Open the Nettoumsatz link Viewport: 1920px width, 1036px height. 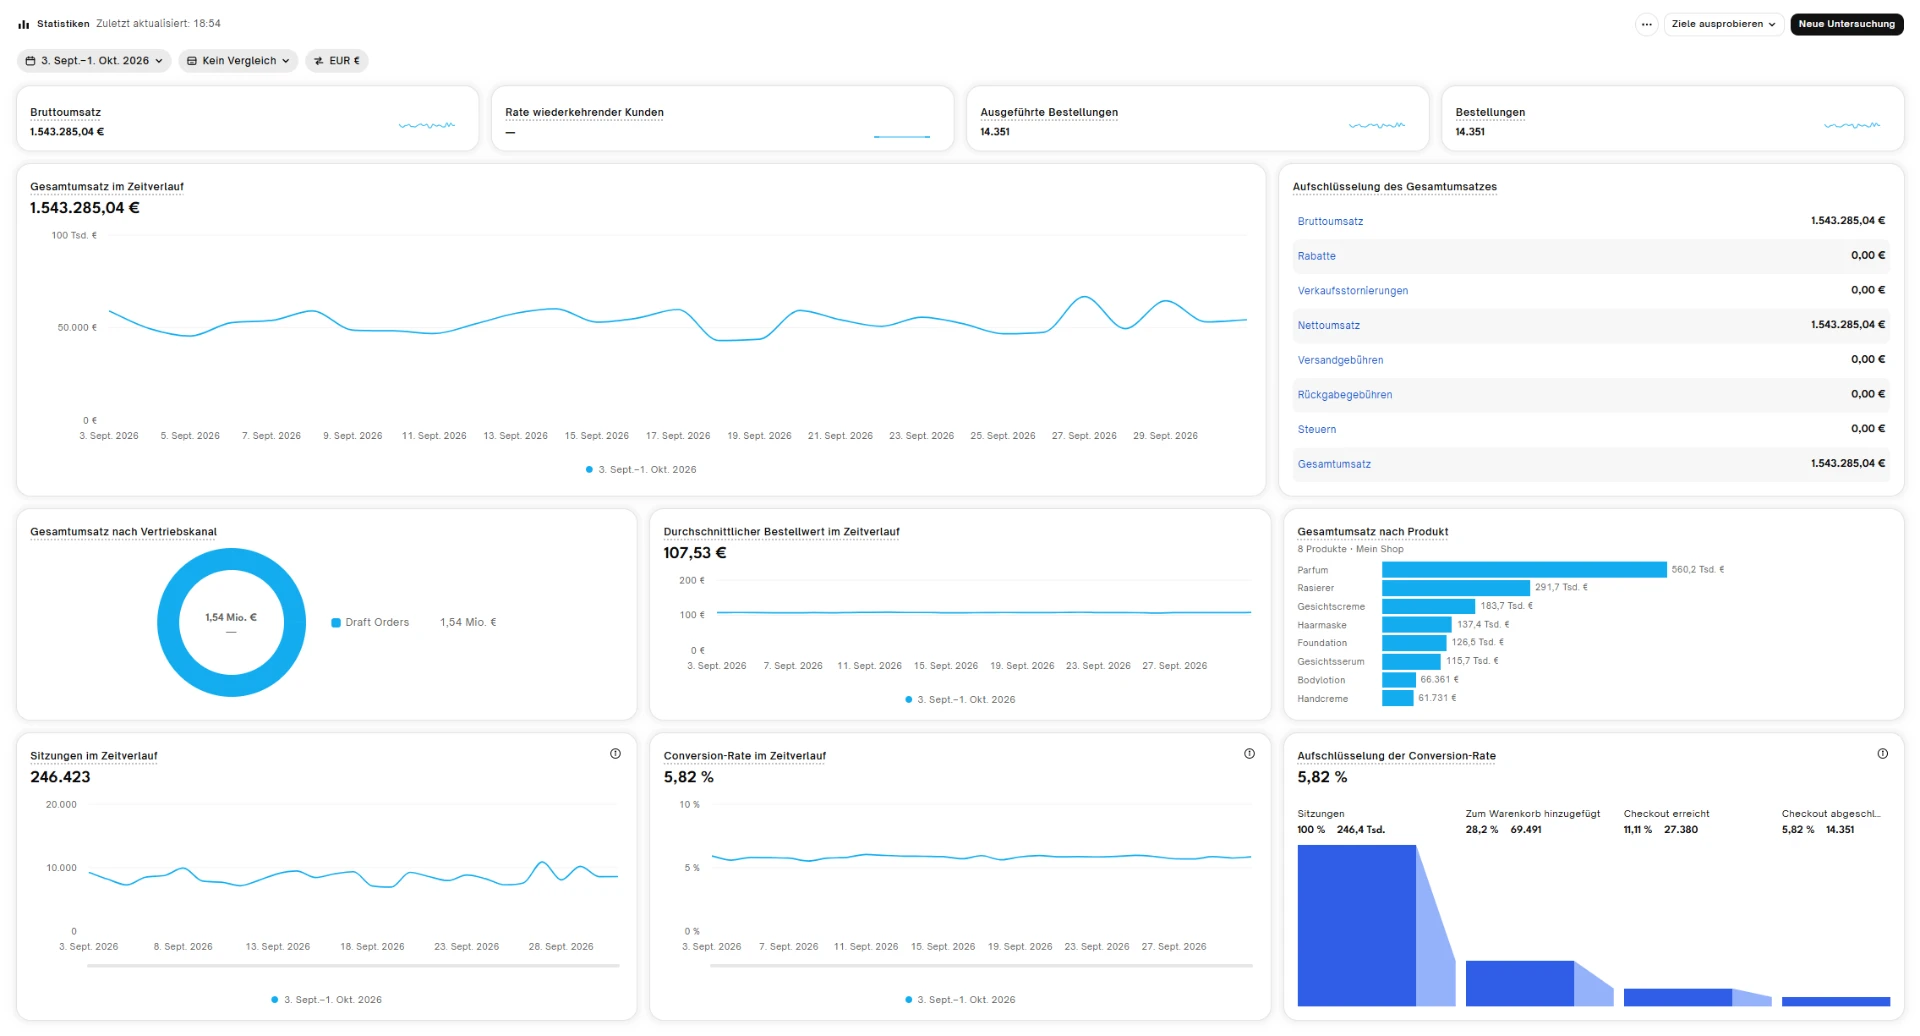coord(1328,325)
